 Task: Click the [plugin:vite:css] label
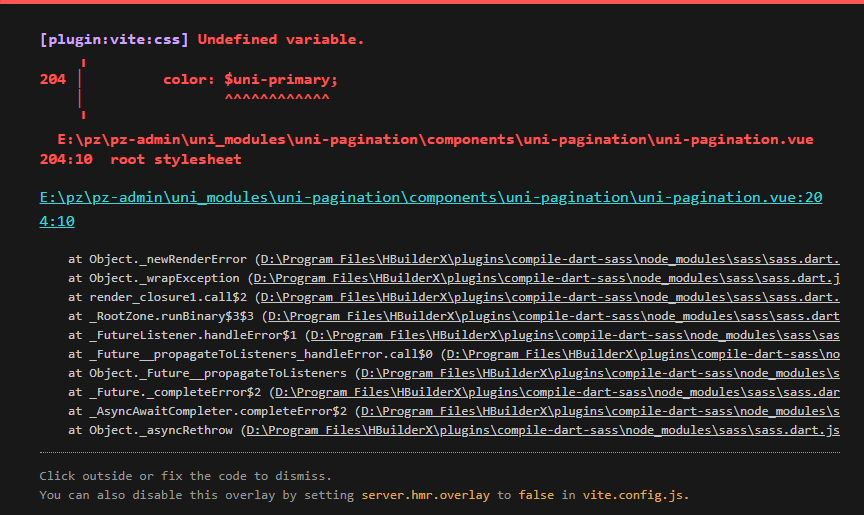(x=114, y=40)
